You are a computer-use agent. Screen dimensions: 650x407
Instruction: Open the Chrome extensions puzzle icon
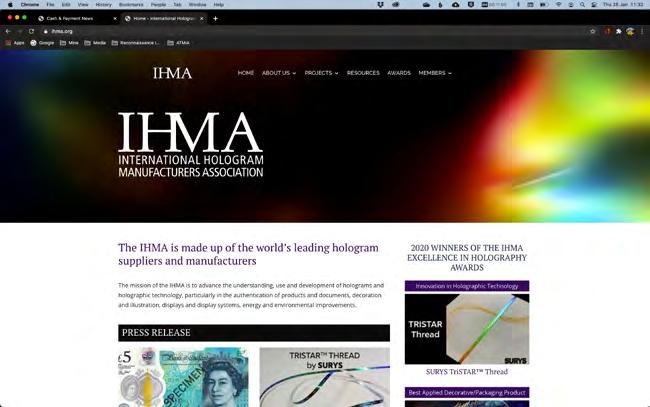tap(619, 31)
